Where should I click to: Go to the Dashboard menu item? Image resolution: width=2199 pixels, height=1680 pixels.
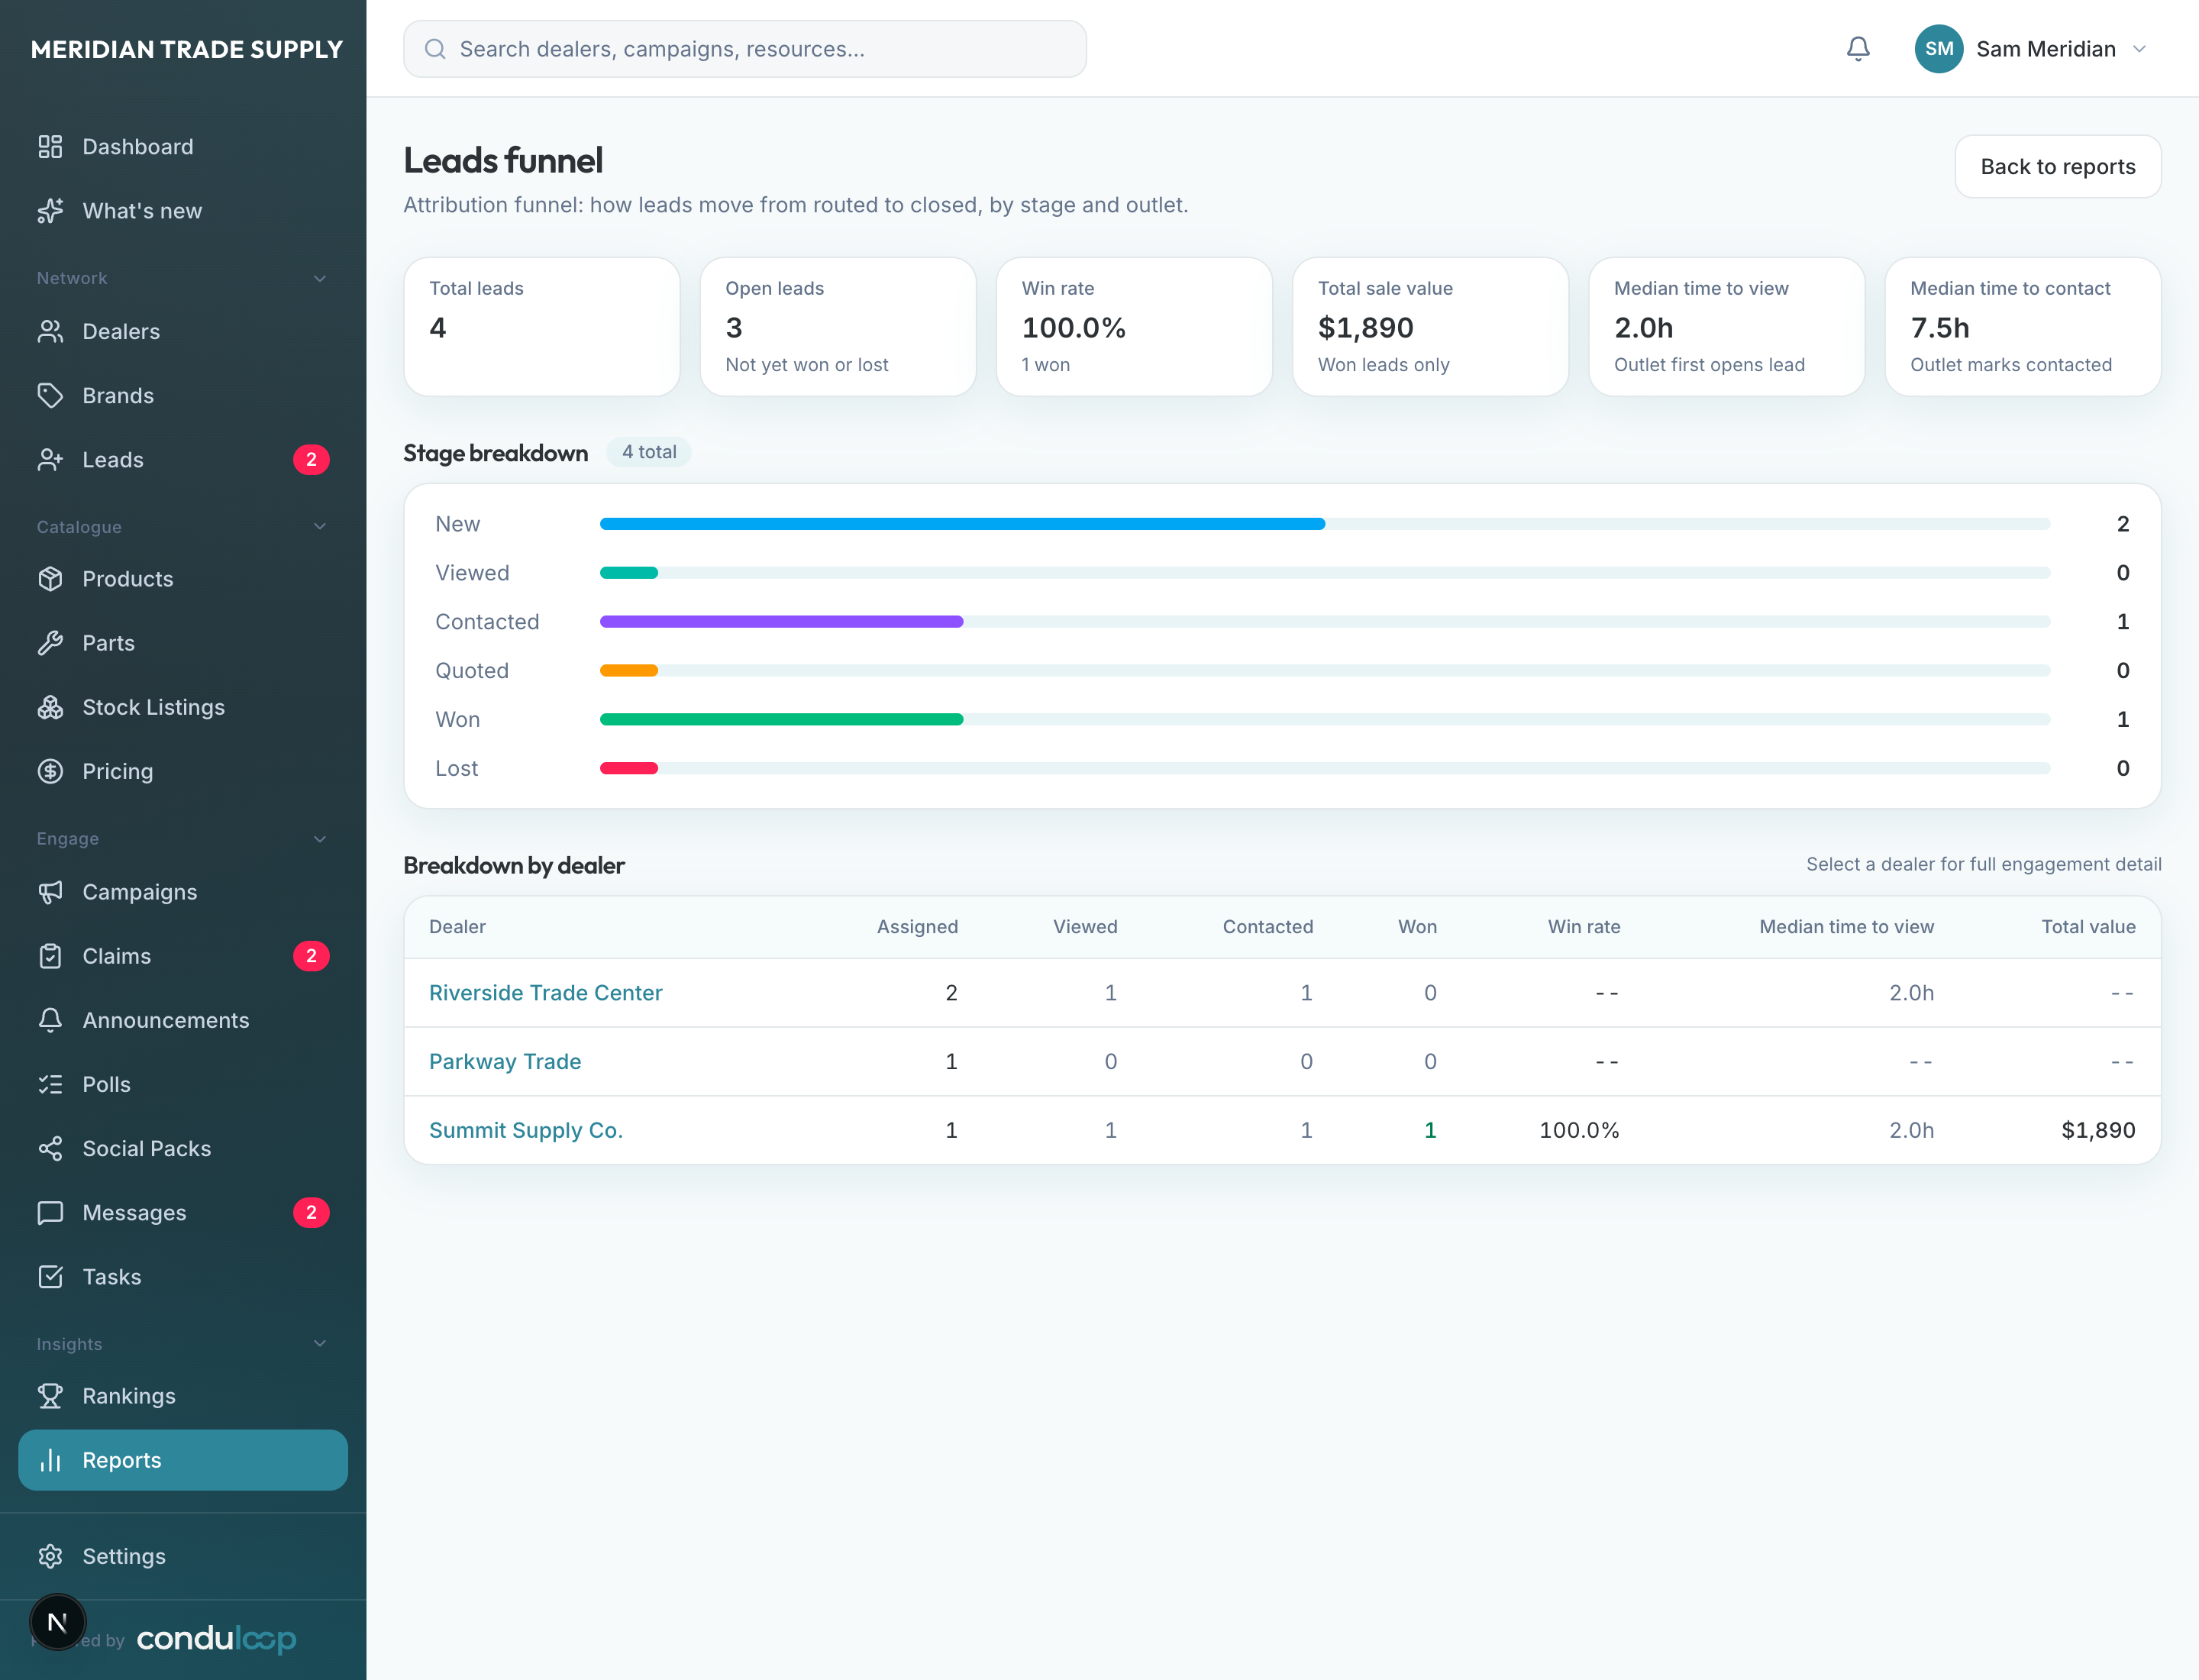click(183, 147)
